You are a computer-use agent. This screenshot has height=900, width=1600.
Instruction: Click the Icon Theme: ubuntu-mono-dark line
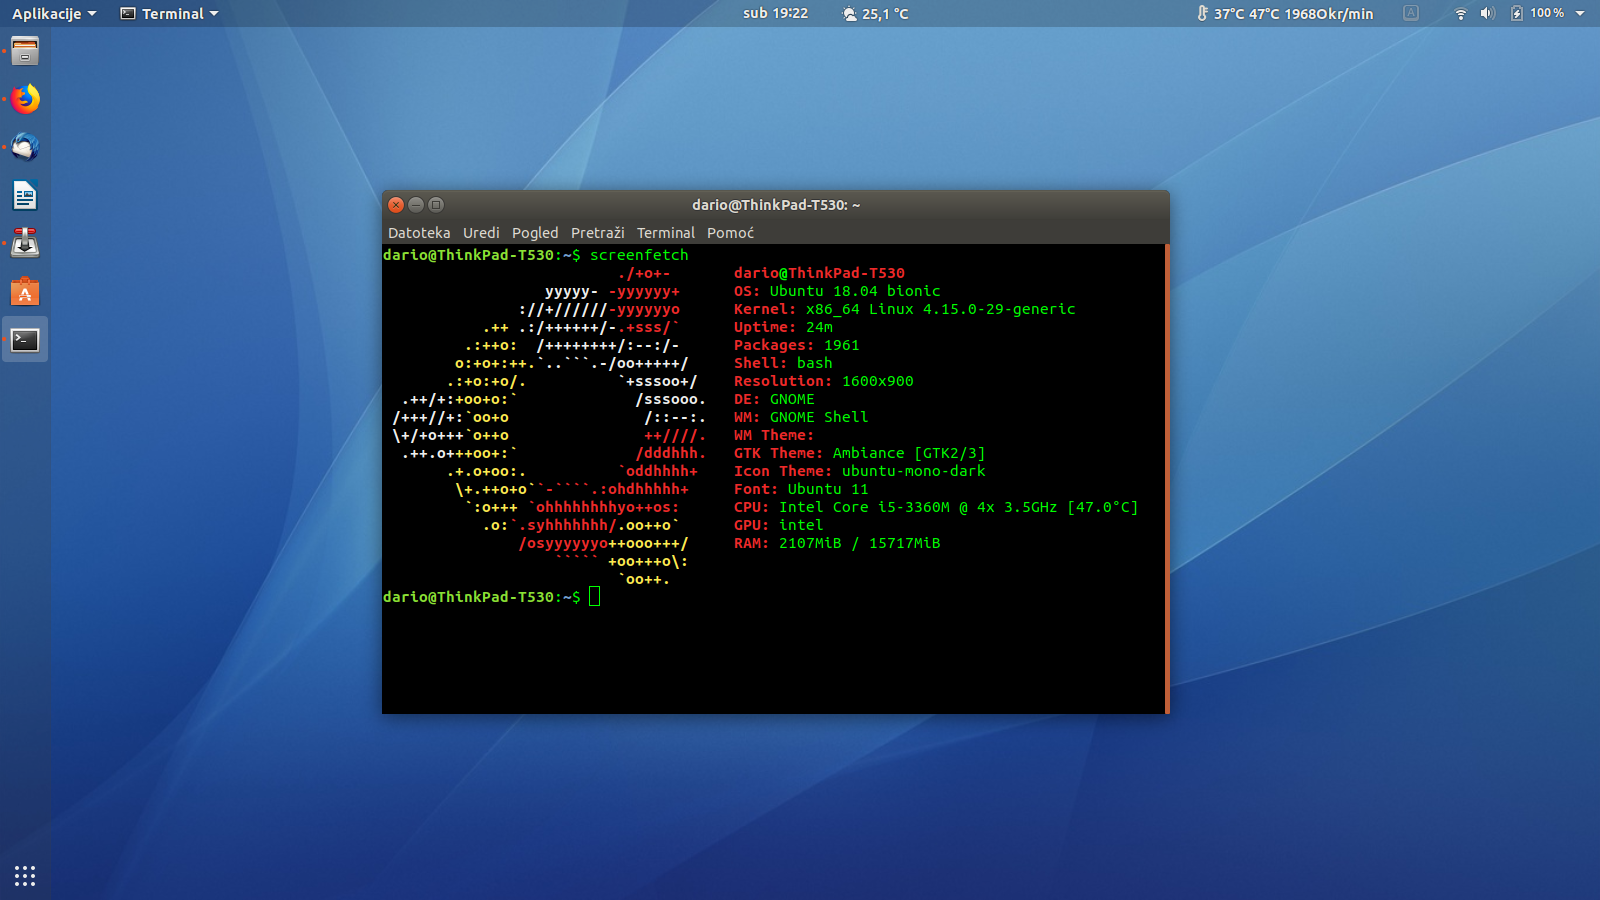point(860,471)
